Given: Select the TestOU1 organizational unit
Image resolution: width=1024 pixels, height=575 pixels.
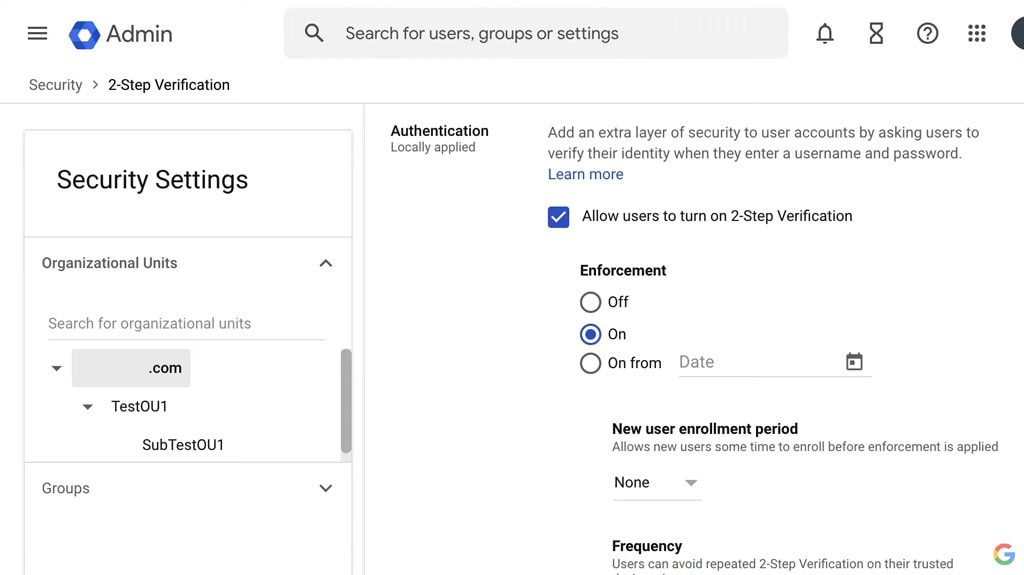Looking at the screenshot, I should click(x=139, y=406).
